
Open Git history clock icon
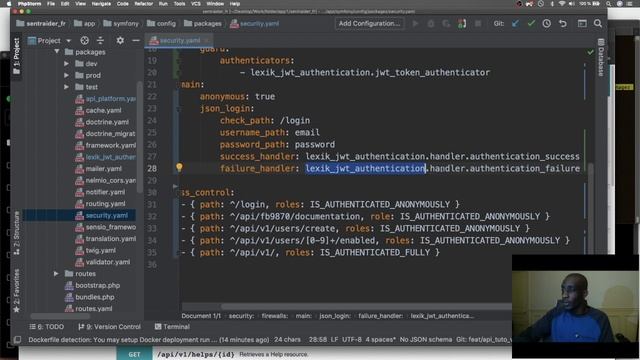(547, 24)
